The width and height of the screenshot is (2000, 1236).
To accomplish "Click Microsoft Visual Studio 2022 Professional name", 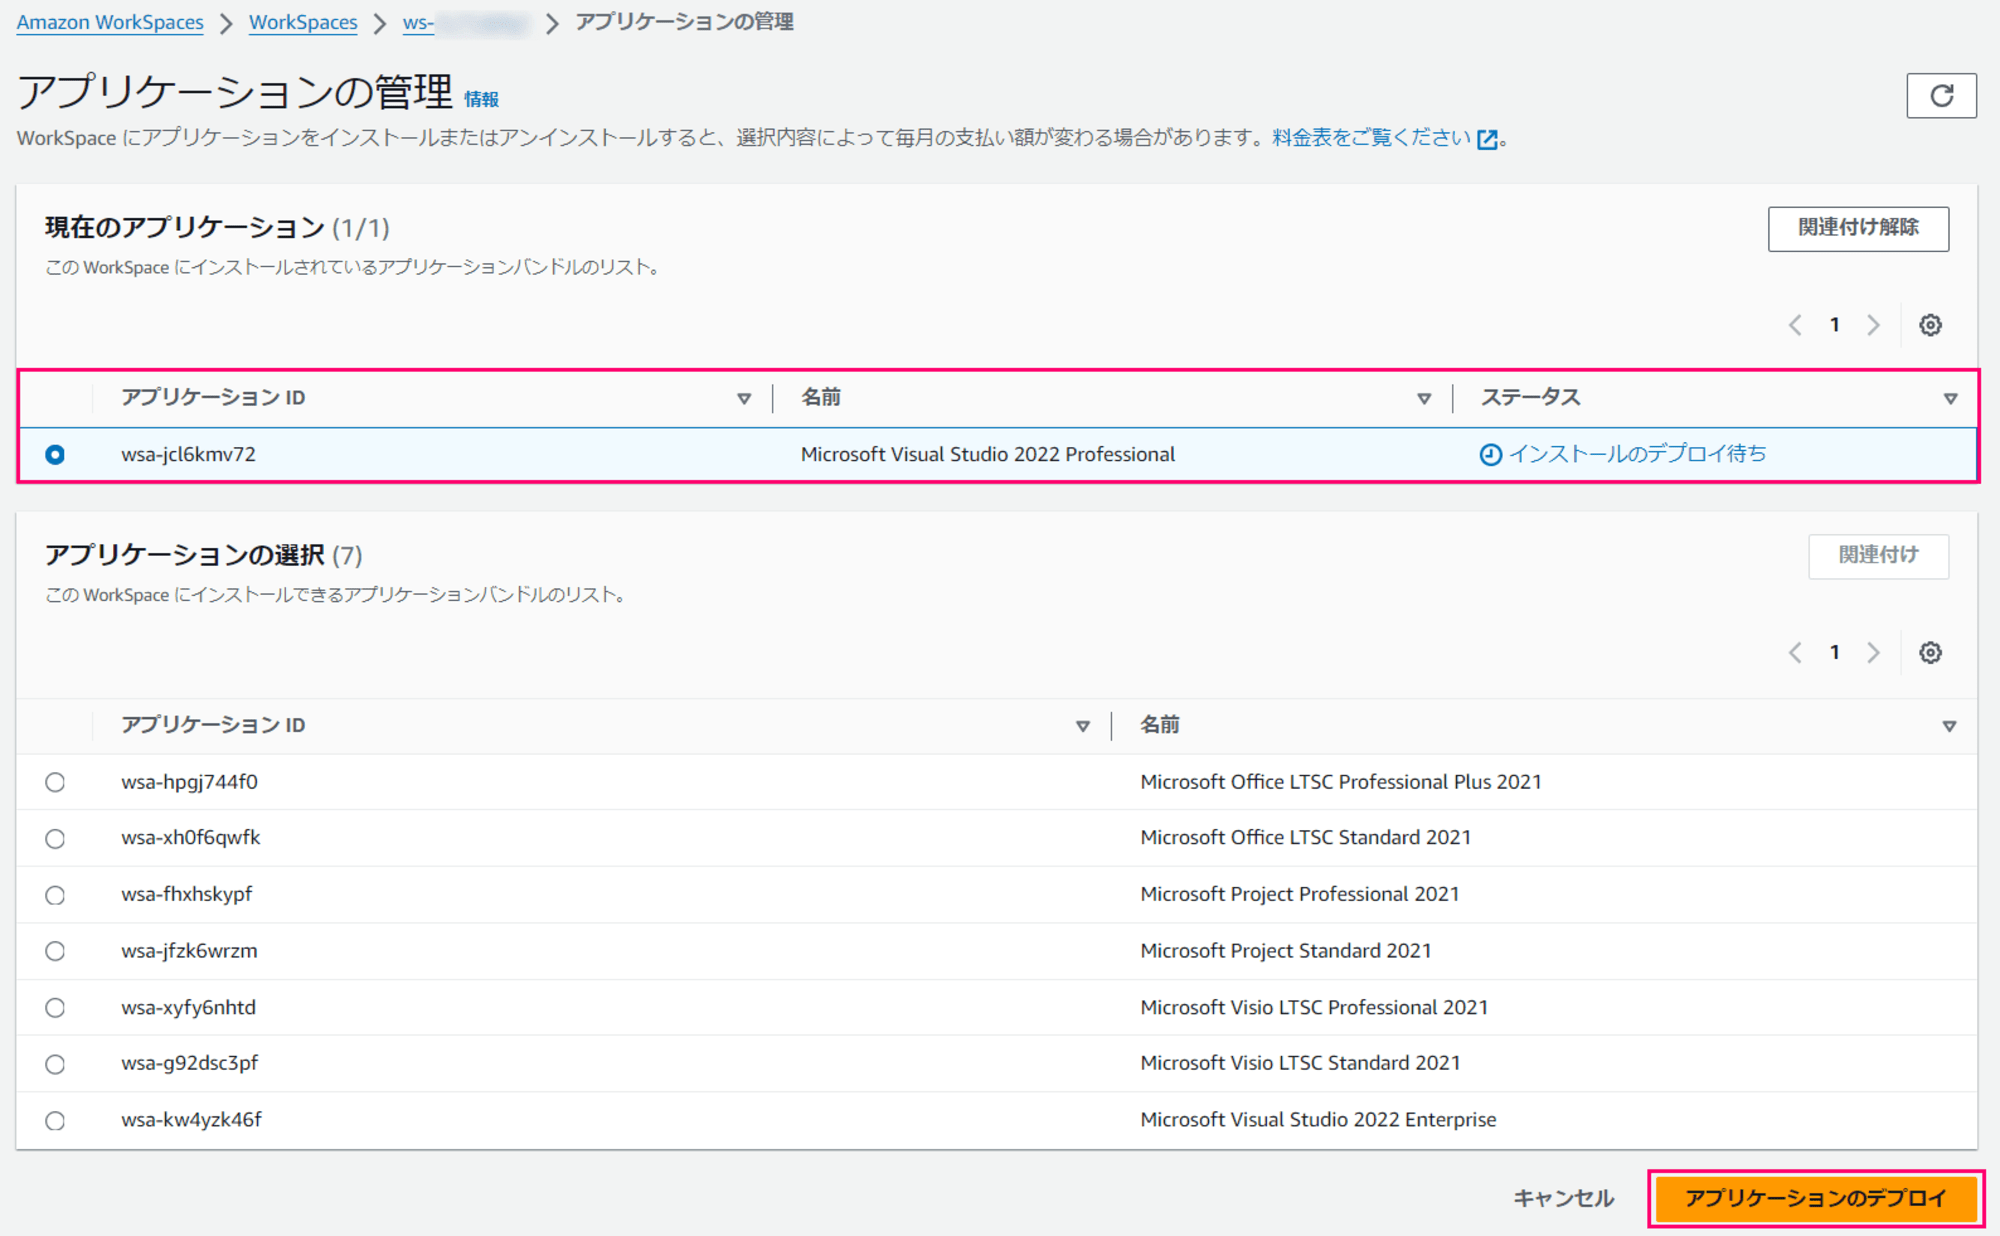I will 988,454.
